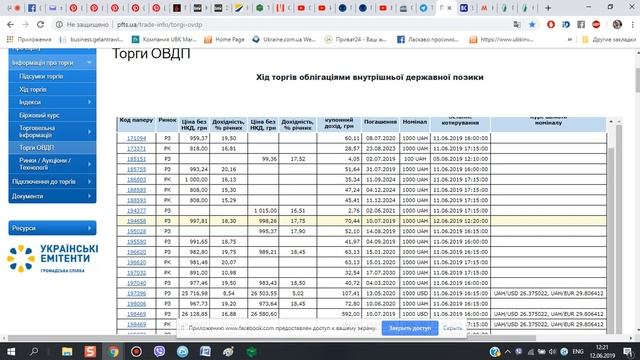Open bond code 171094 link

(136, 138)
